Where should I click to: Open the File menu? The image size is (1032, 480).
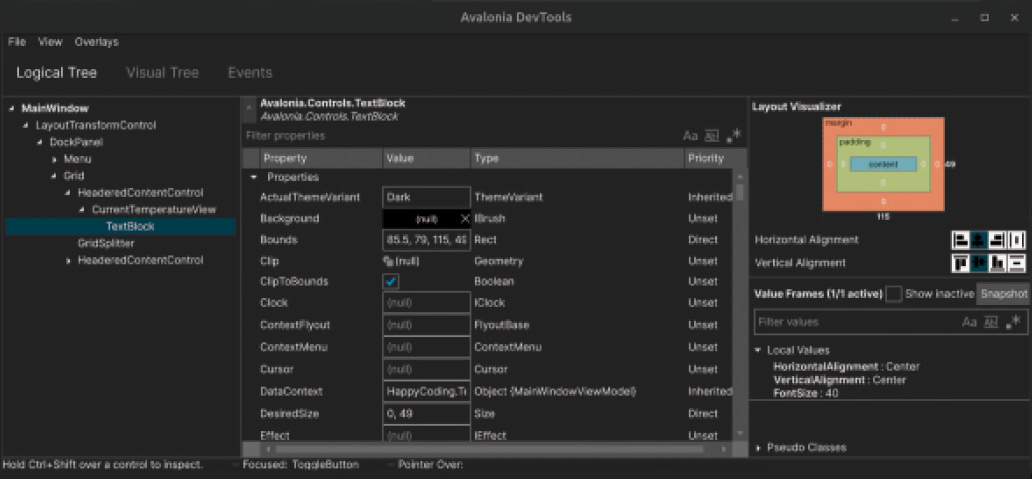[16, 42]
